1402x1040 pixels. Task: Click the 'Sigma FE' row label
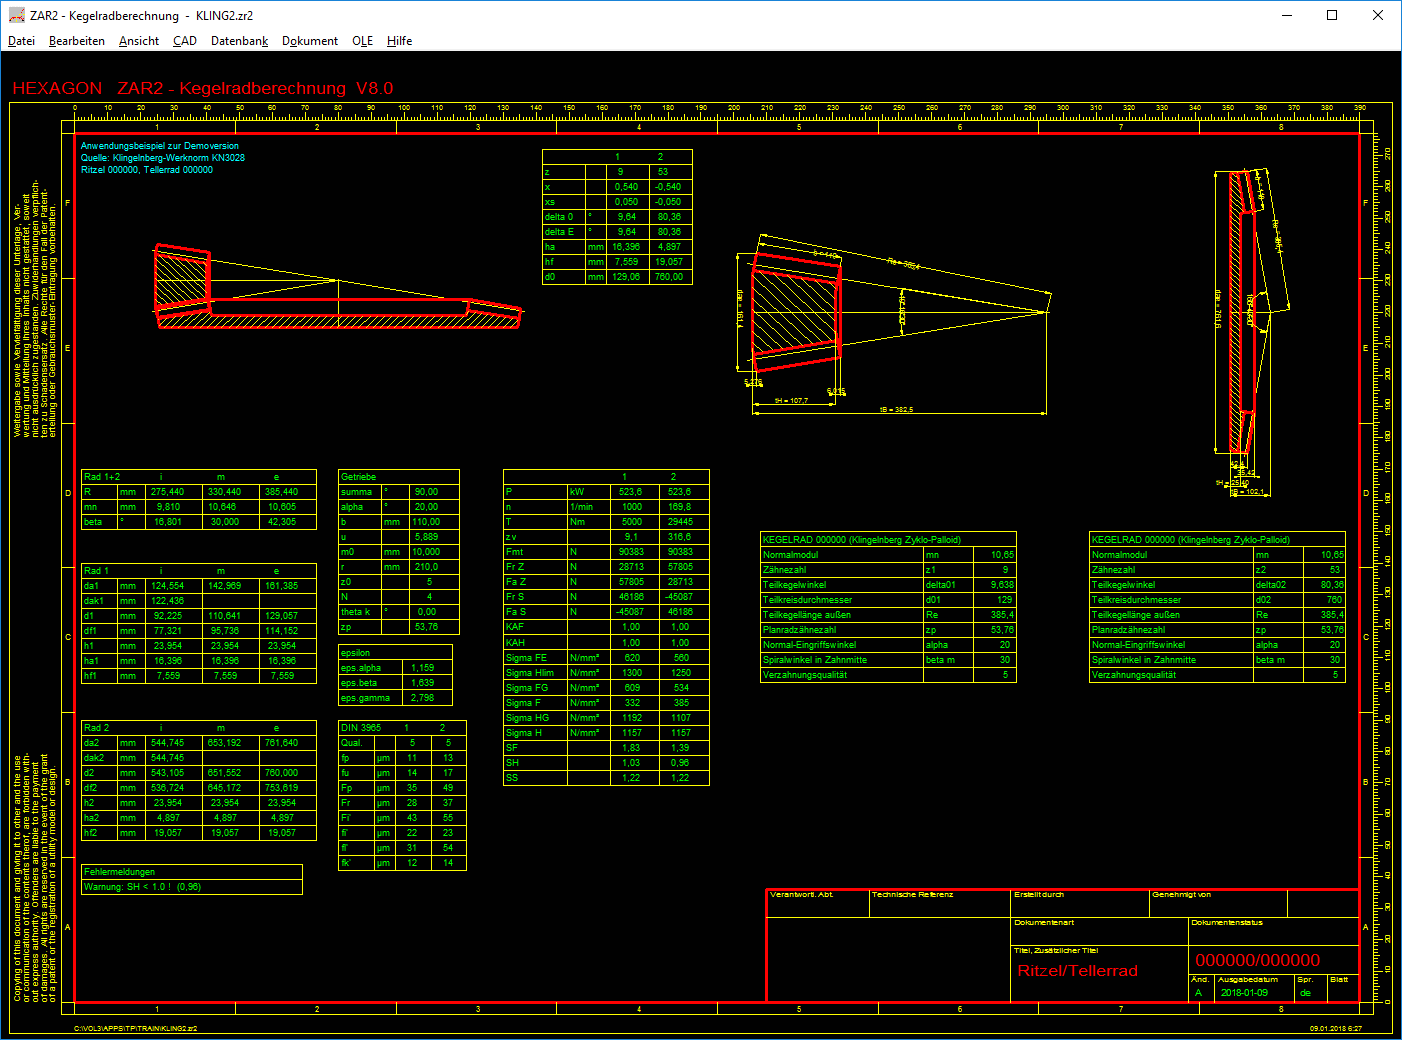(527, 658)
